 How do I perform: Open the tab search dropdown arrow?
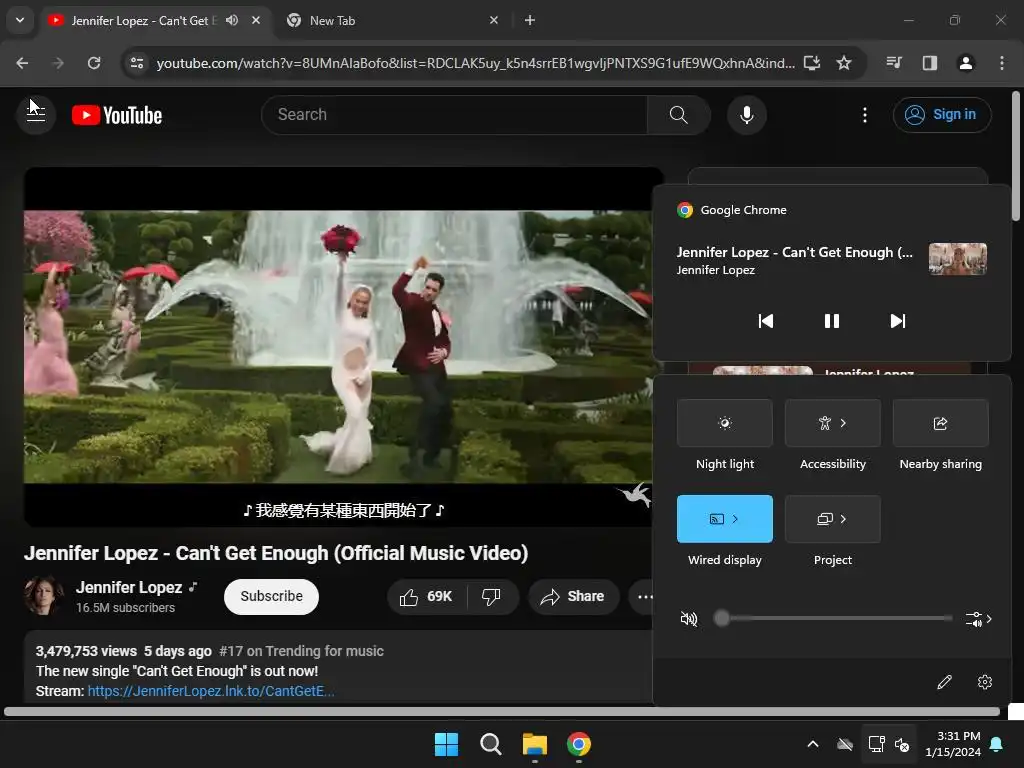pyautogui.click(x=20, y=20)
